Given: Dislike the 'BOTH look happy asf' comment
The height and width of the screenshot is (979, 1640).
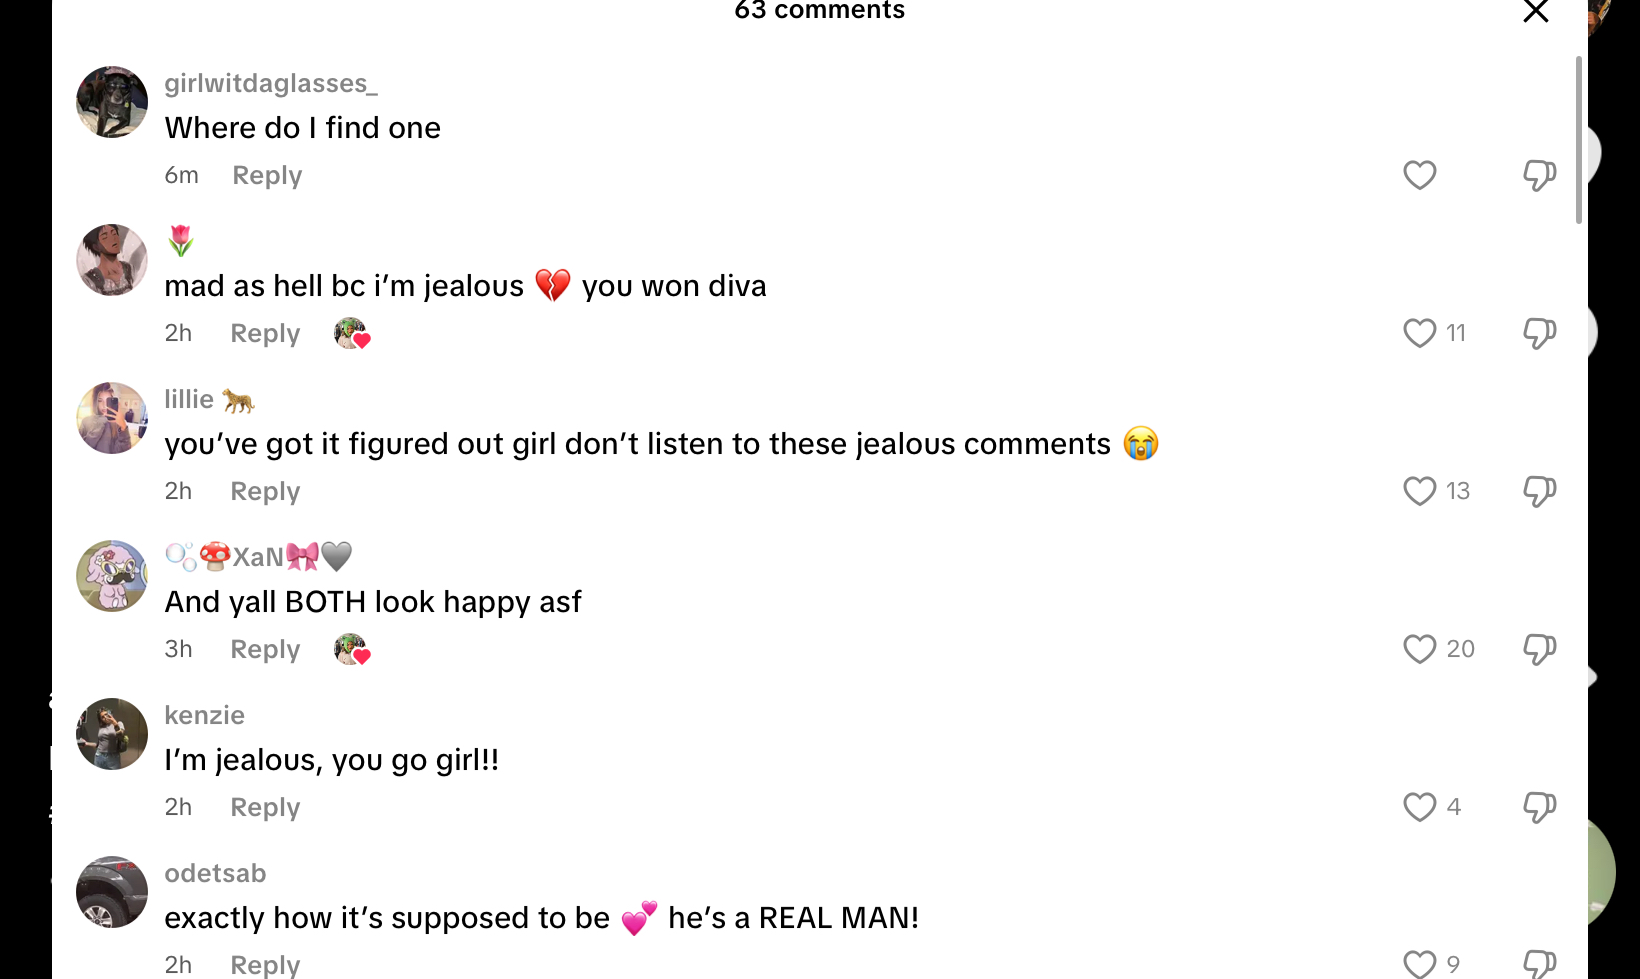Looking at the screenshot, I should click(x=1539, y=649).
